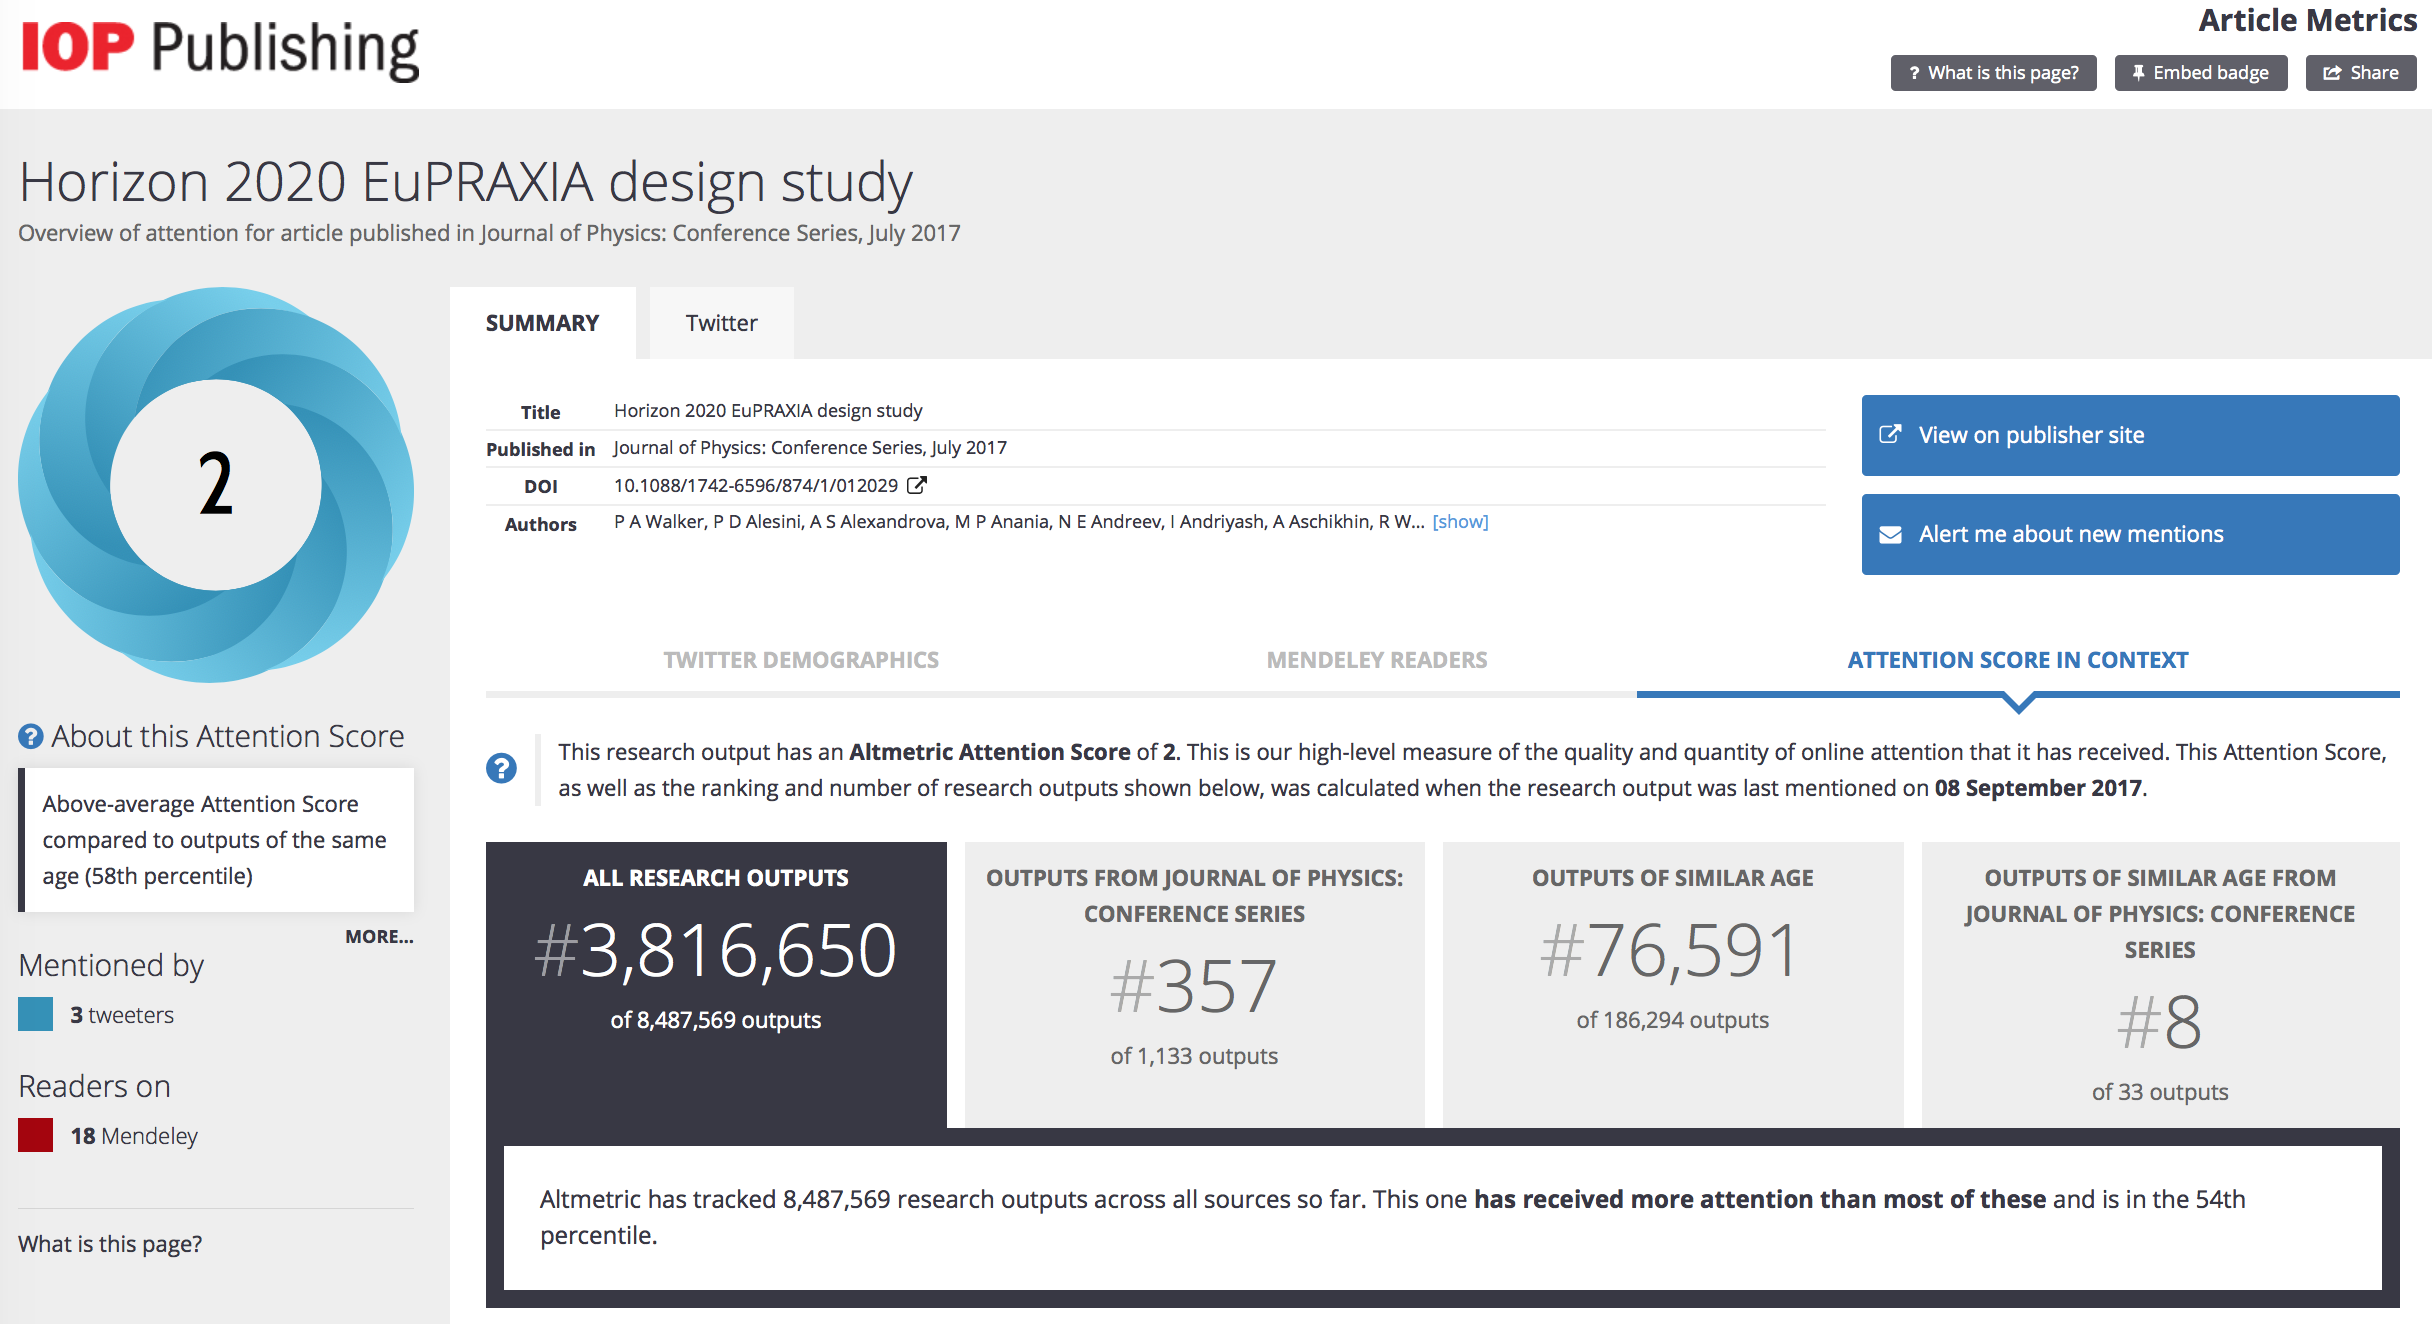The height and width of the screenshot is (1324, 2432).
Task: Open the Twitter tab
Action: 721,323
